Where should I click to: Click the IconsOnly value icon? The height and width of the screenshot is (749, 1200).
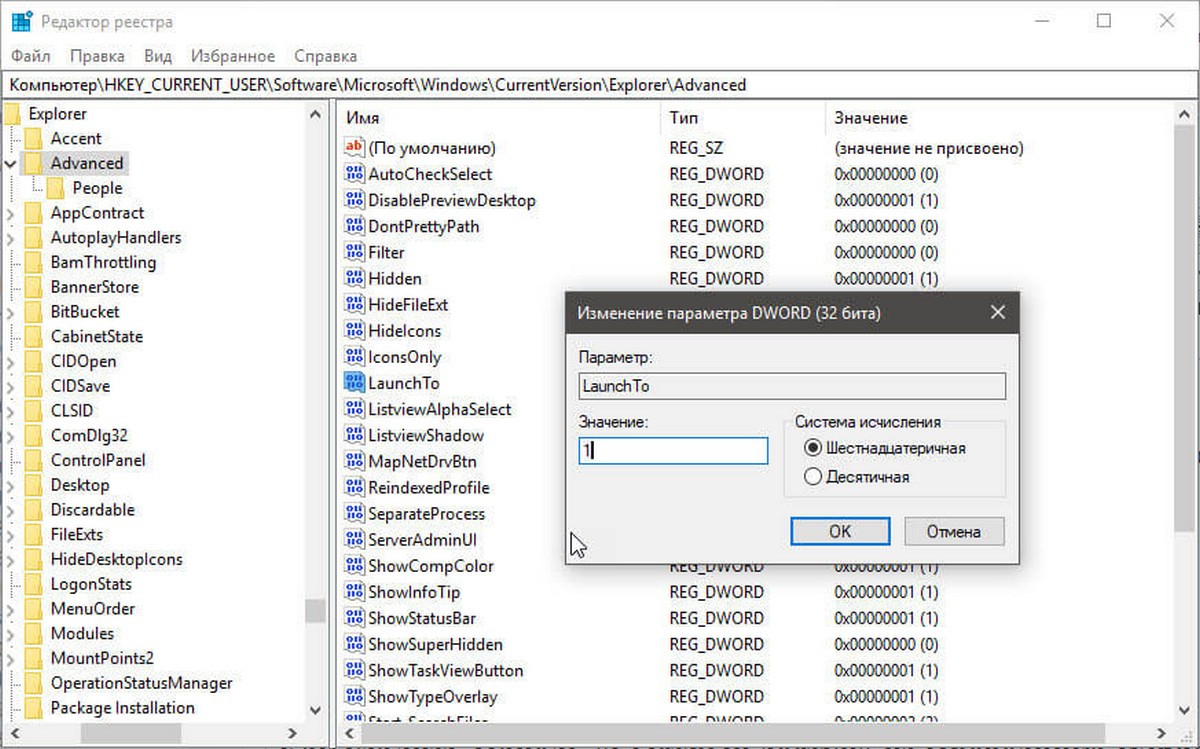click(x=354, y=356)
